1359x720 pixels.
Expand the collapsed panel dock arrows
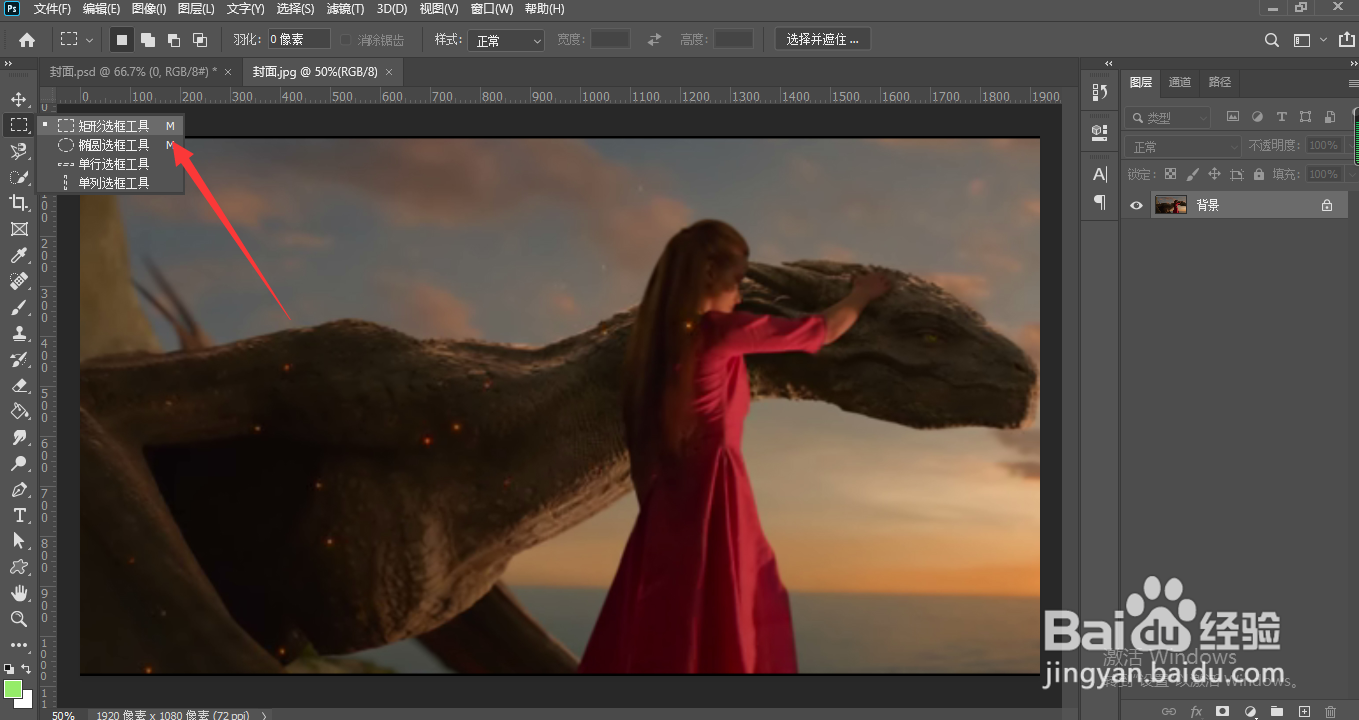click(1109, 63)
